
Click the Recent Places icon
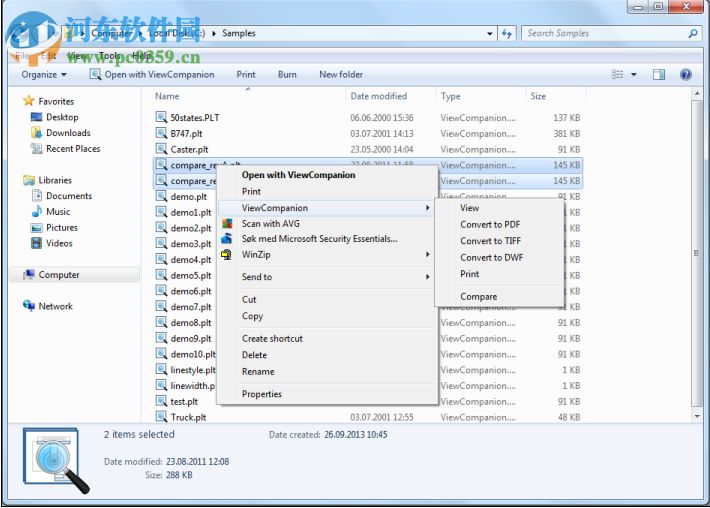pos(36,148)
